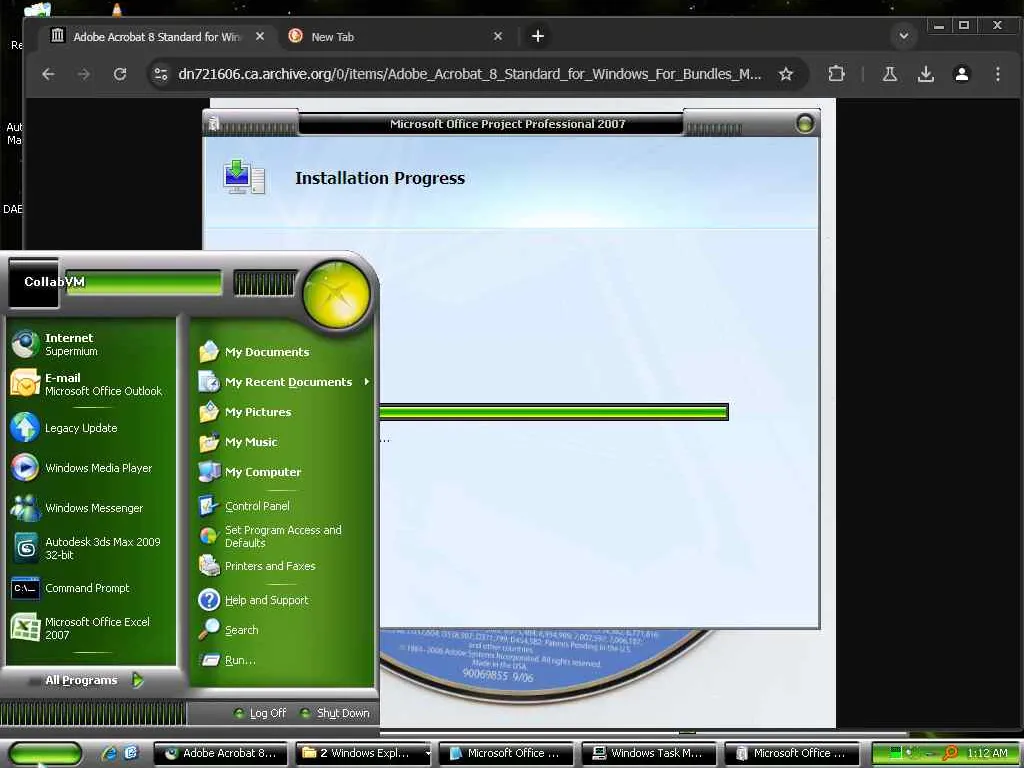Close the New Tab browser tab
The image size is (1024, 768).
(498, 37)
